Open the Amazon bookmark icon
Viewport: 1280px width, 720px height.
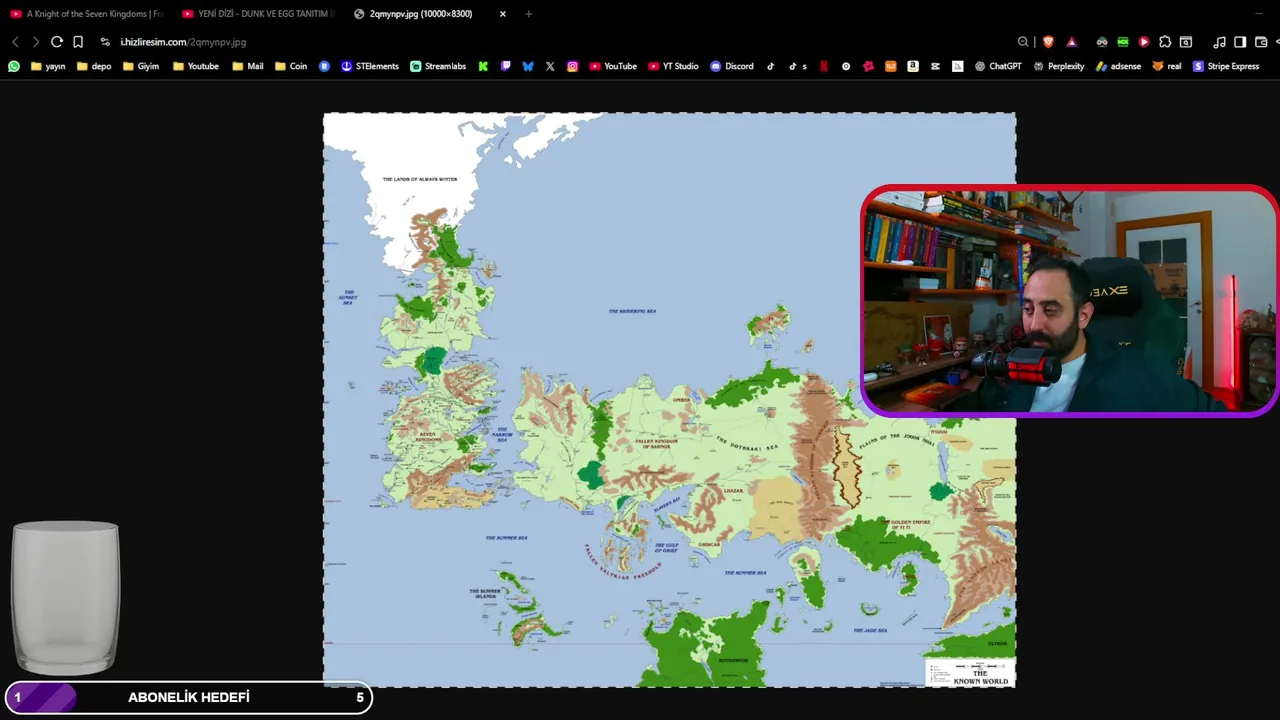tap(913, 66)
